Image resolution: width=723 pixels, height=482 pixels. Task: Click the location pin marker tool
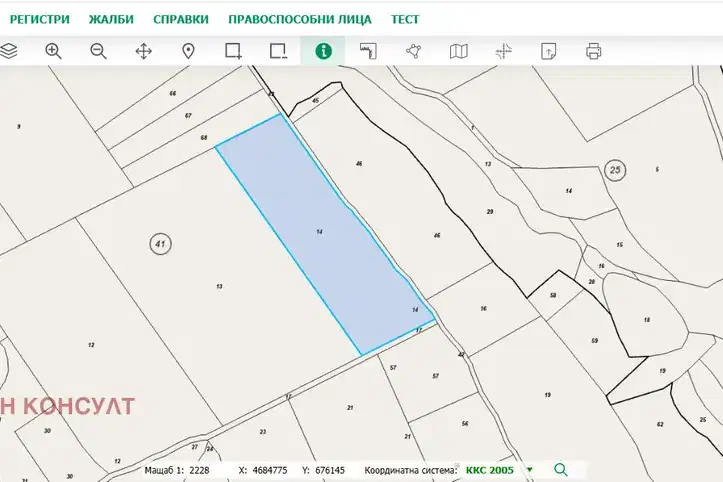tap(188, 51)
